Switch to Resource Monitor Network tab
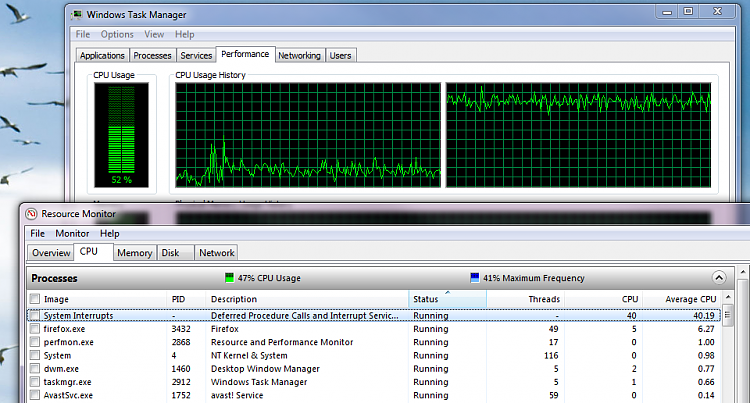Image resolution: width=750 pixels, height=403 pixels. (217, 253)
